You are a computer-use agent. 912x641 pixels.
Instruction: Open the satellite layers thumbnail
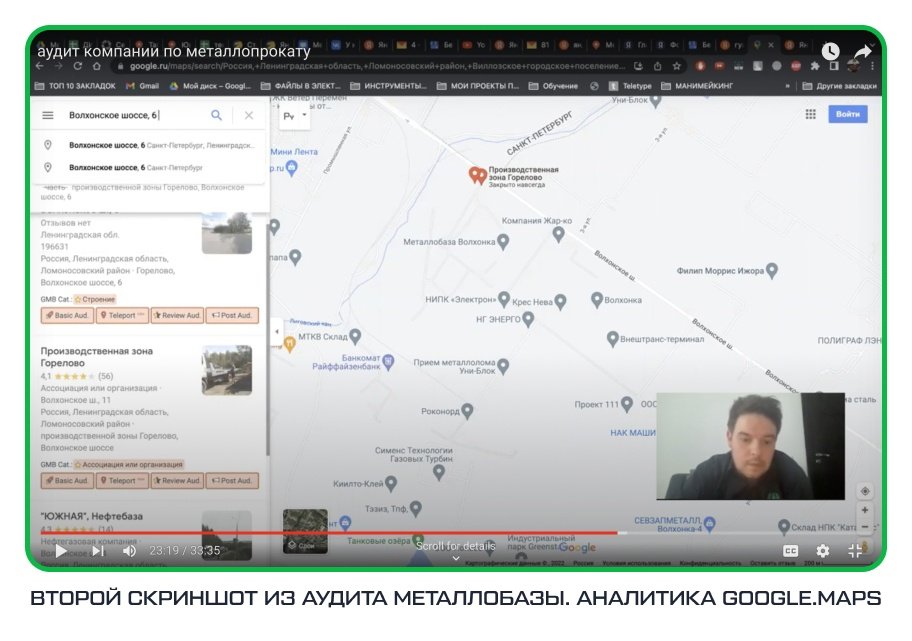[x=305, y=530]
